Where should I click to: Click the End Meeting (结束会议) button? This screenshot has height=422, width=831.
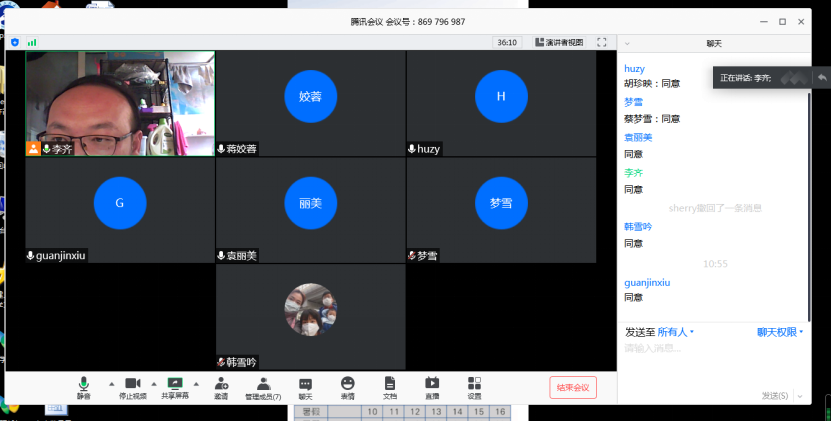point(573,387)
